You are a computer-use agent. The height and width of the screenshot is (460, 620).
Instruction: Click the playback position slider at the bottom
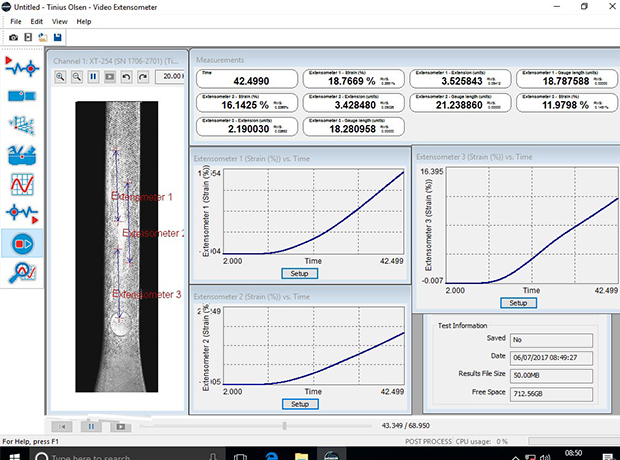[285, 426]
